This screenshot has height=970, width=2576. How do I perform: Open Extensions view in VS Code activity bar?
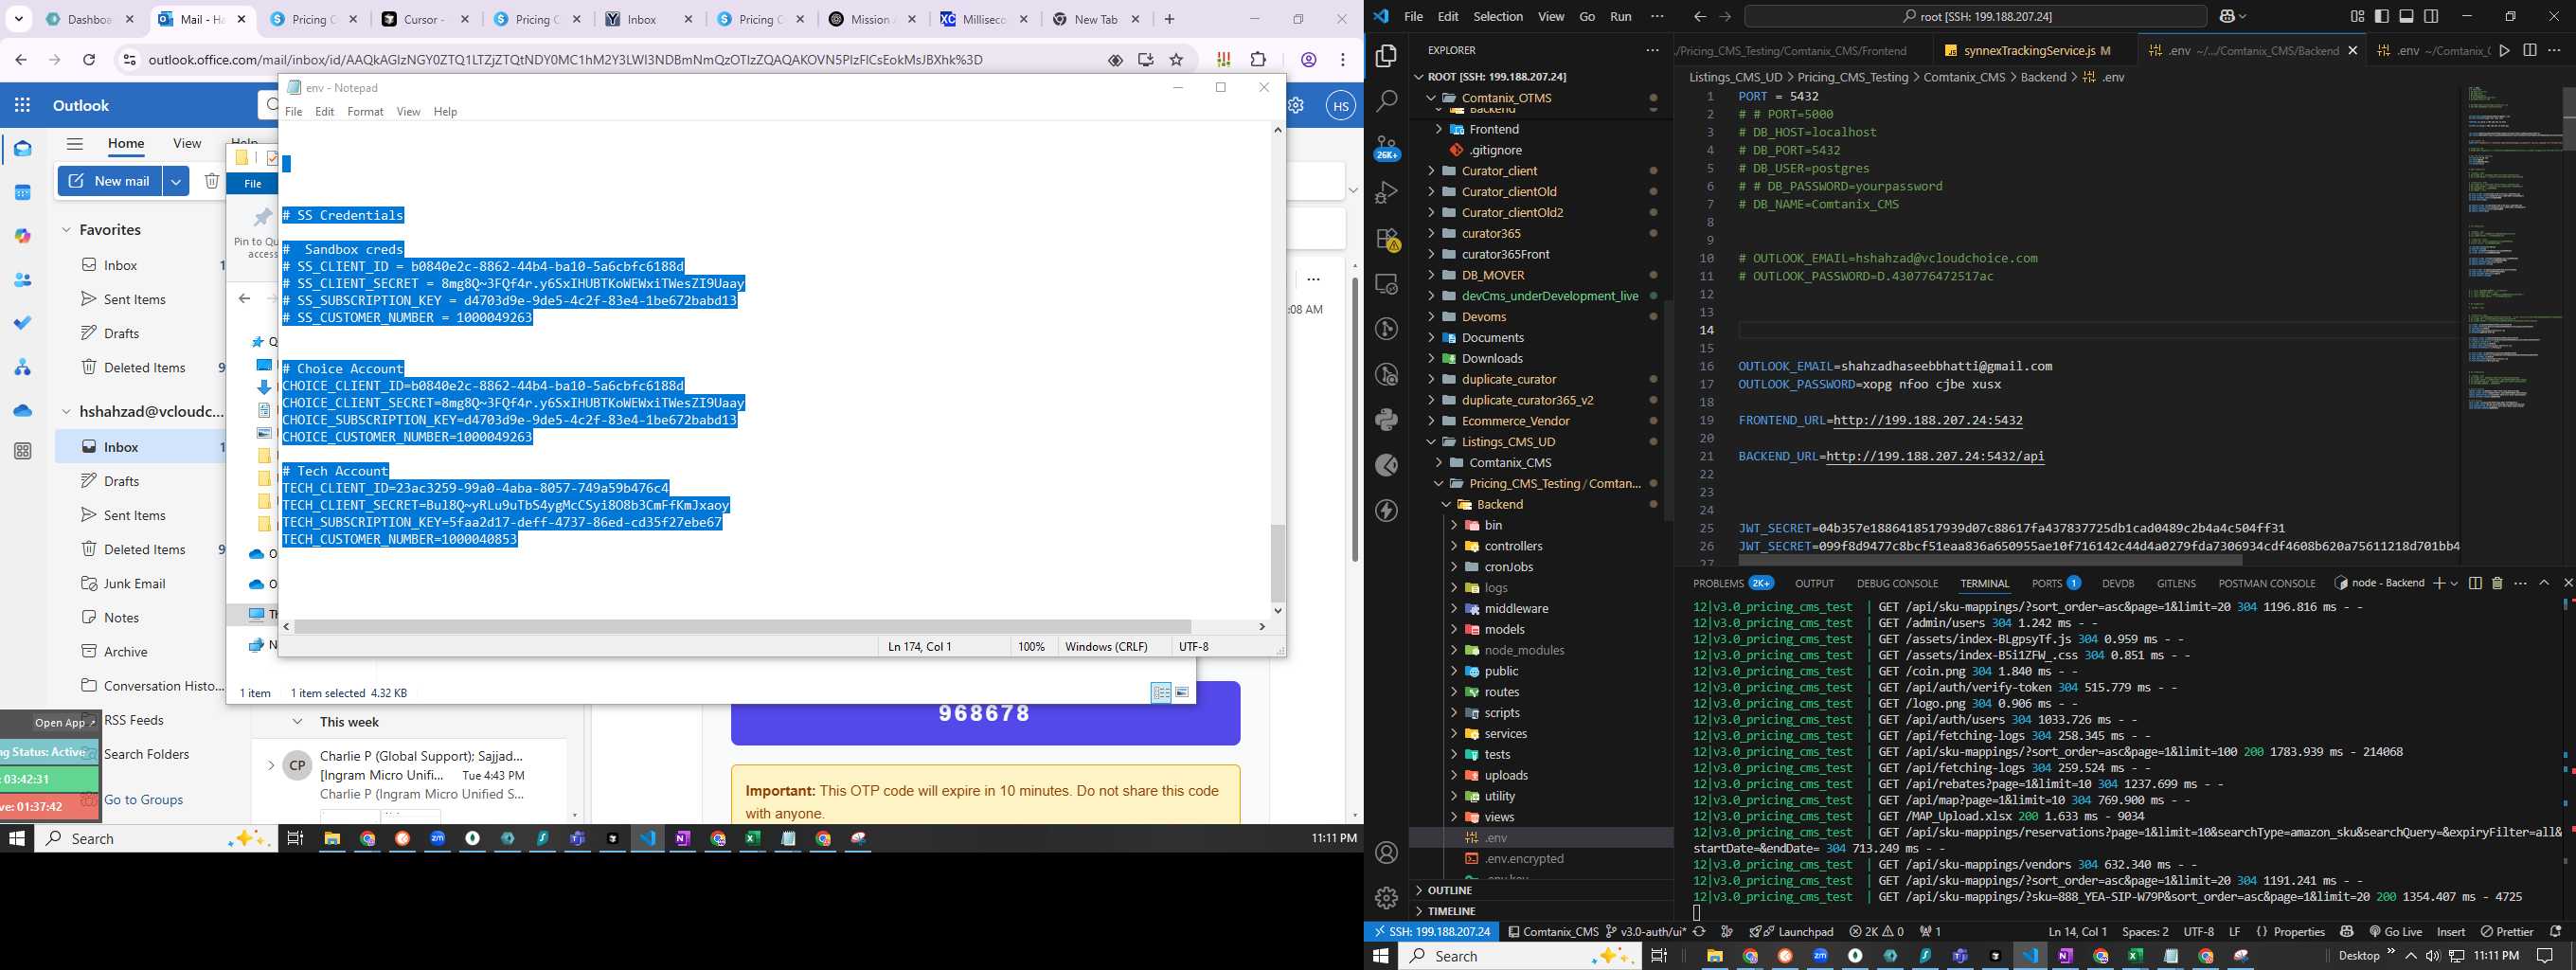pos(1387,239)
